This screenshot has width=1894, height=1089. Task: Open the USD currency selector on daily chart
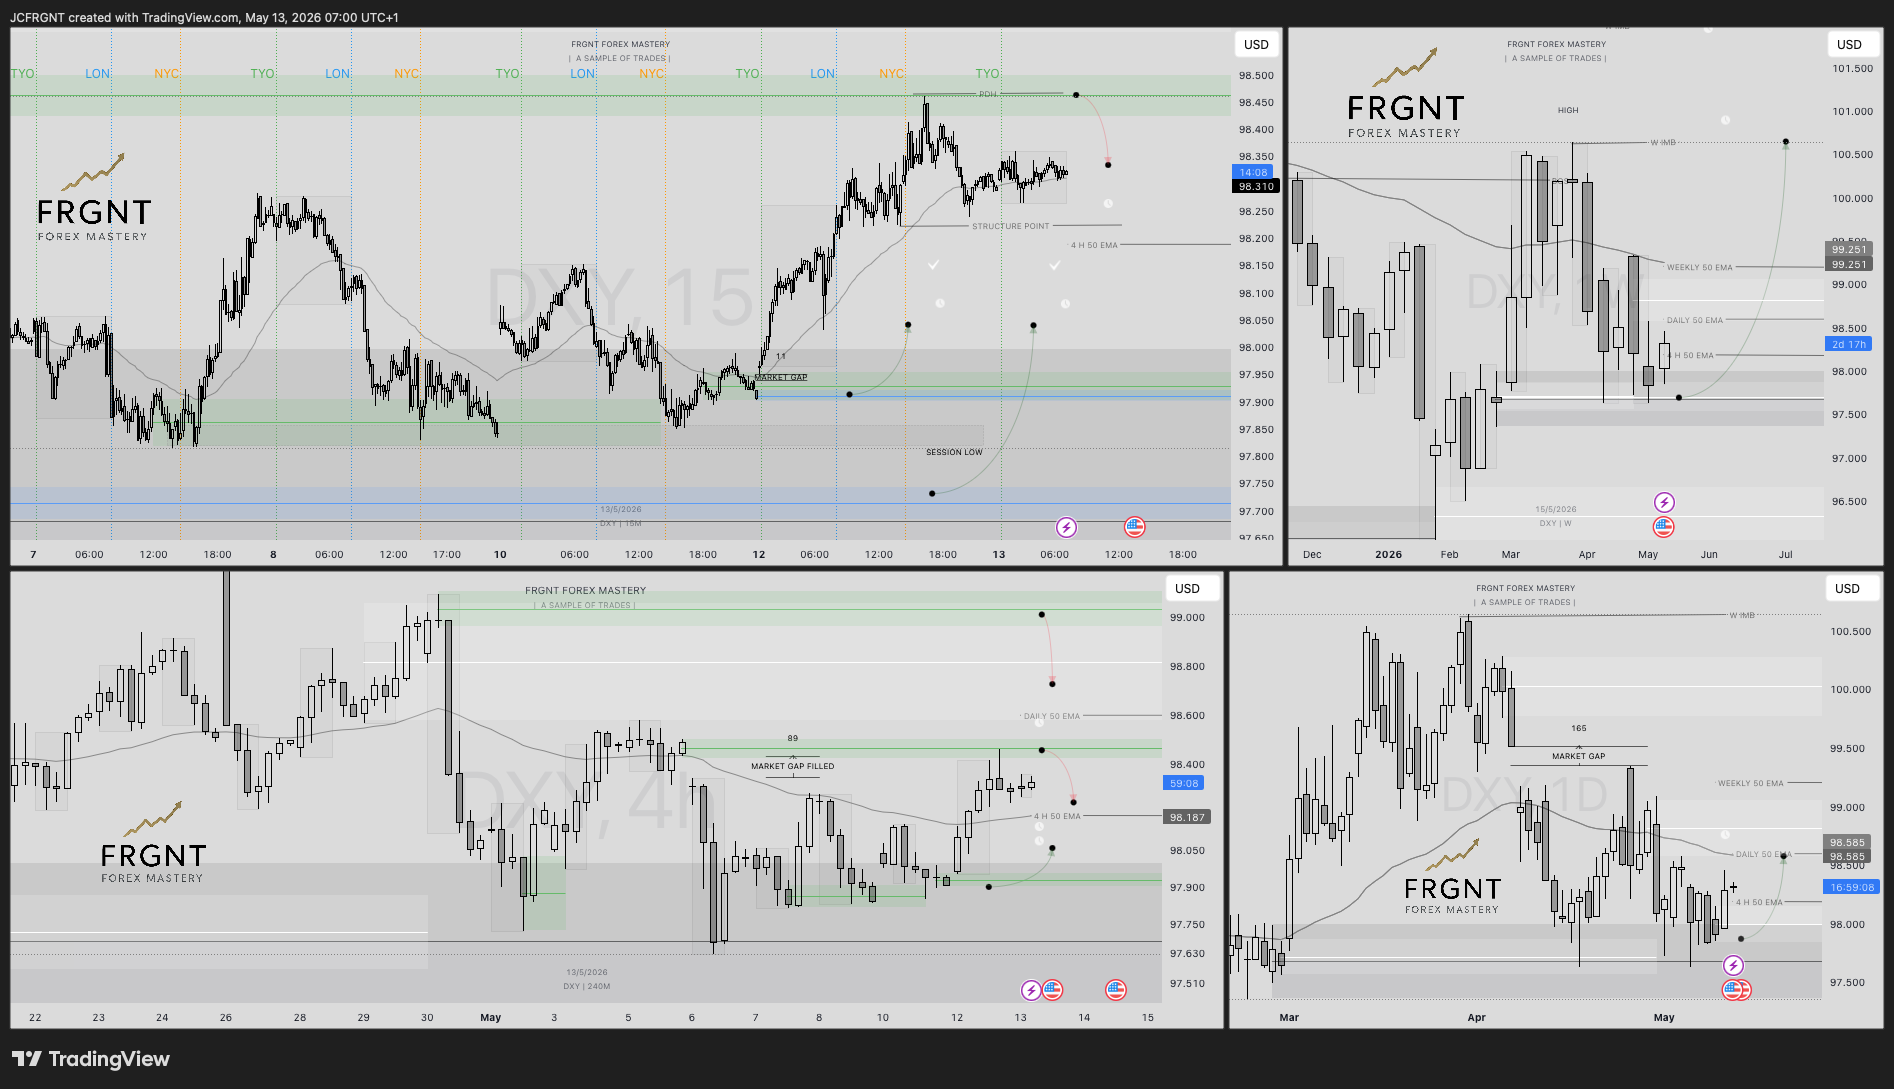click(x=1847, y=588)
